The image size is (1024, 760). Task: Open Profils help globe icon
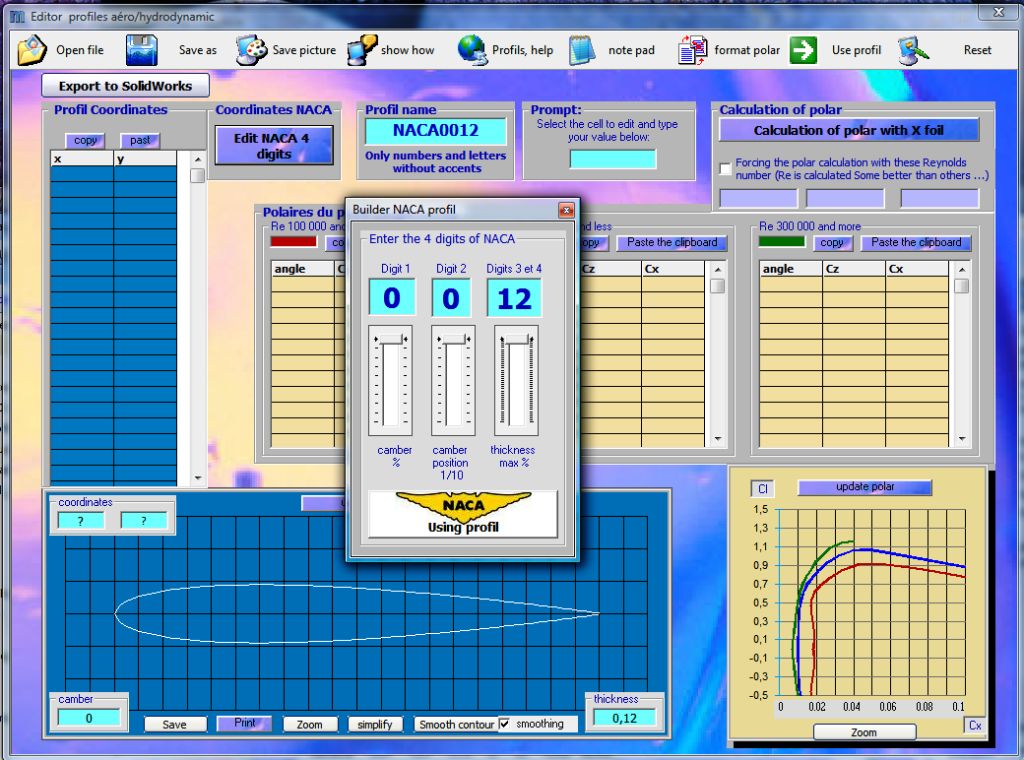[472, 50]
